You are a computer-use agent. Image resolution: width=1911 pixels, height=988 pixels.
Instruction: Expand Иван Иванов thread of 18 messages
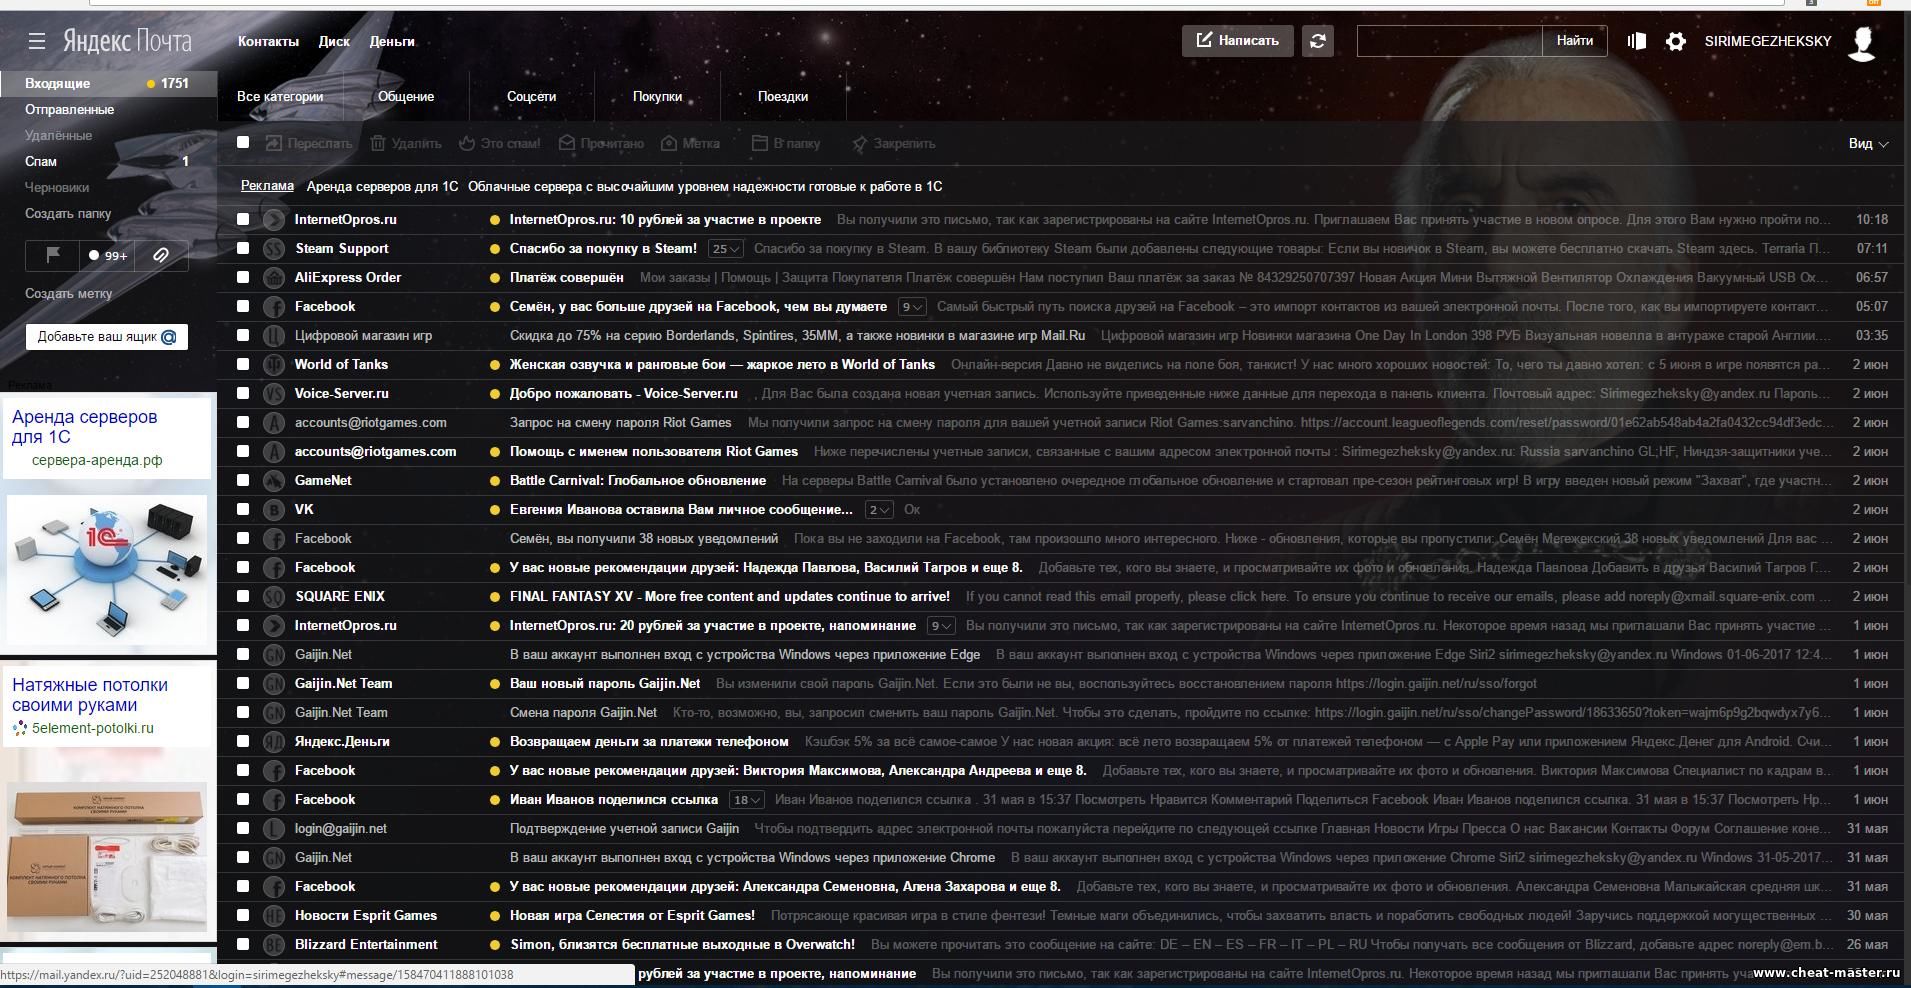(x=747, y=799)
